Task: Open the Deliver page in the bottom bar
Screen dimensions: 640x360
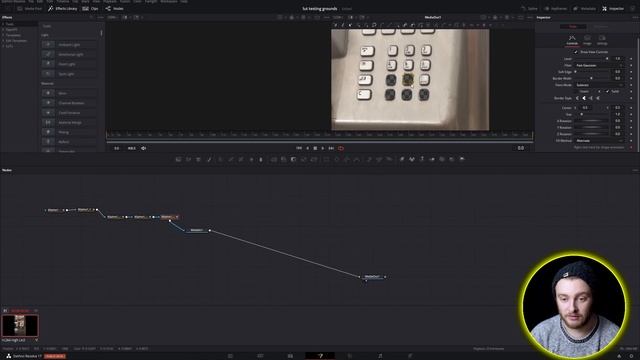Action: 410,356
